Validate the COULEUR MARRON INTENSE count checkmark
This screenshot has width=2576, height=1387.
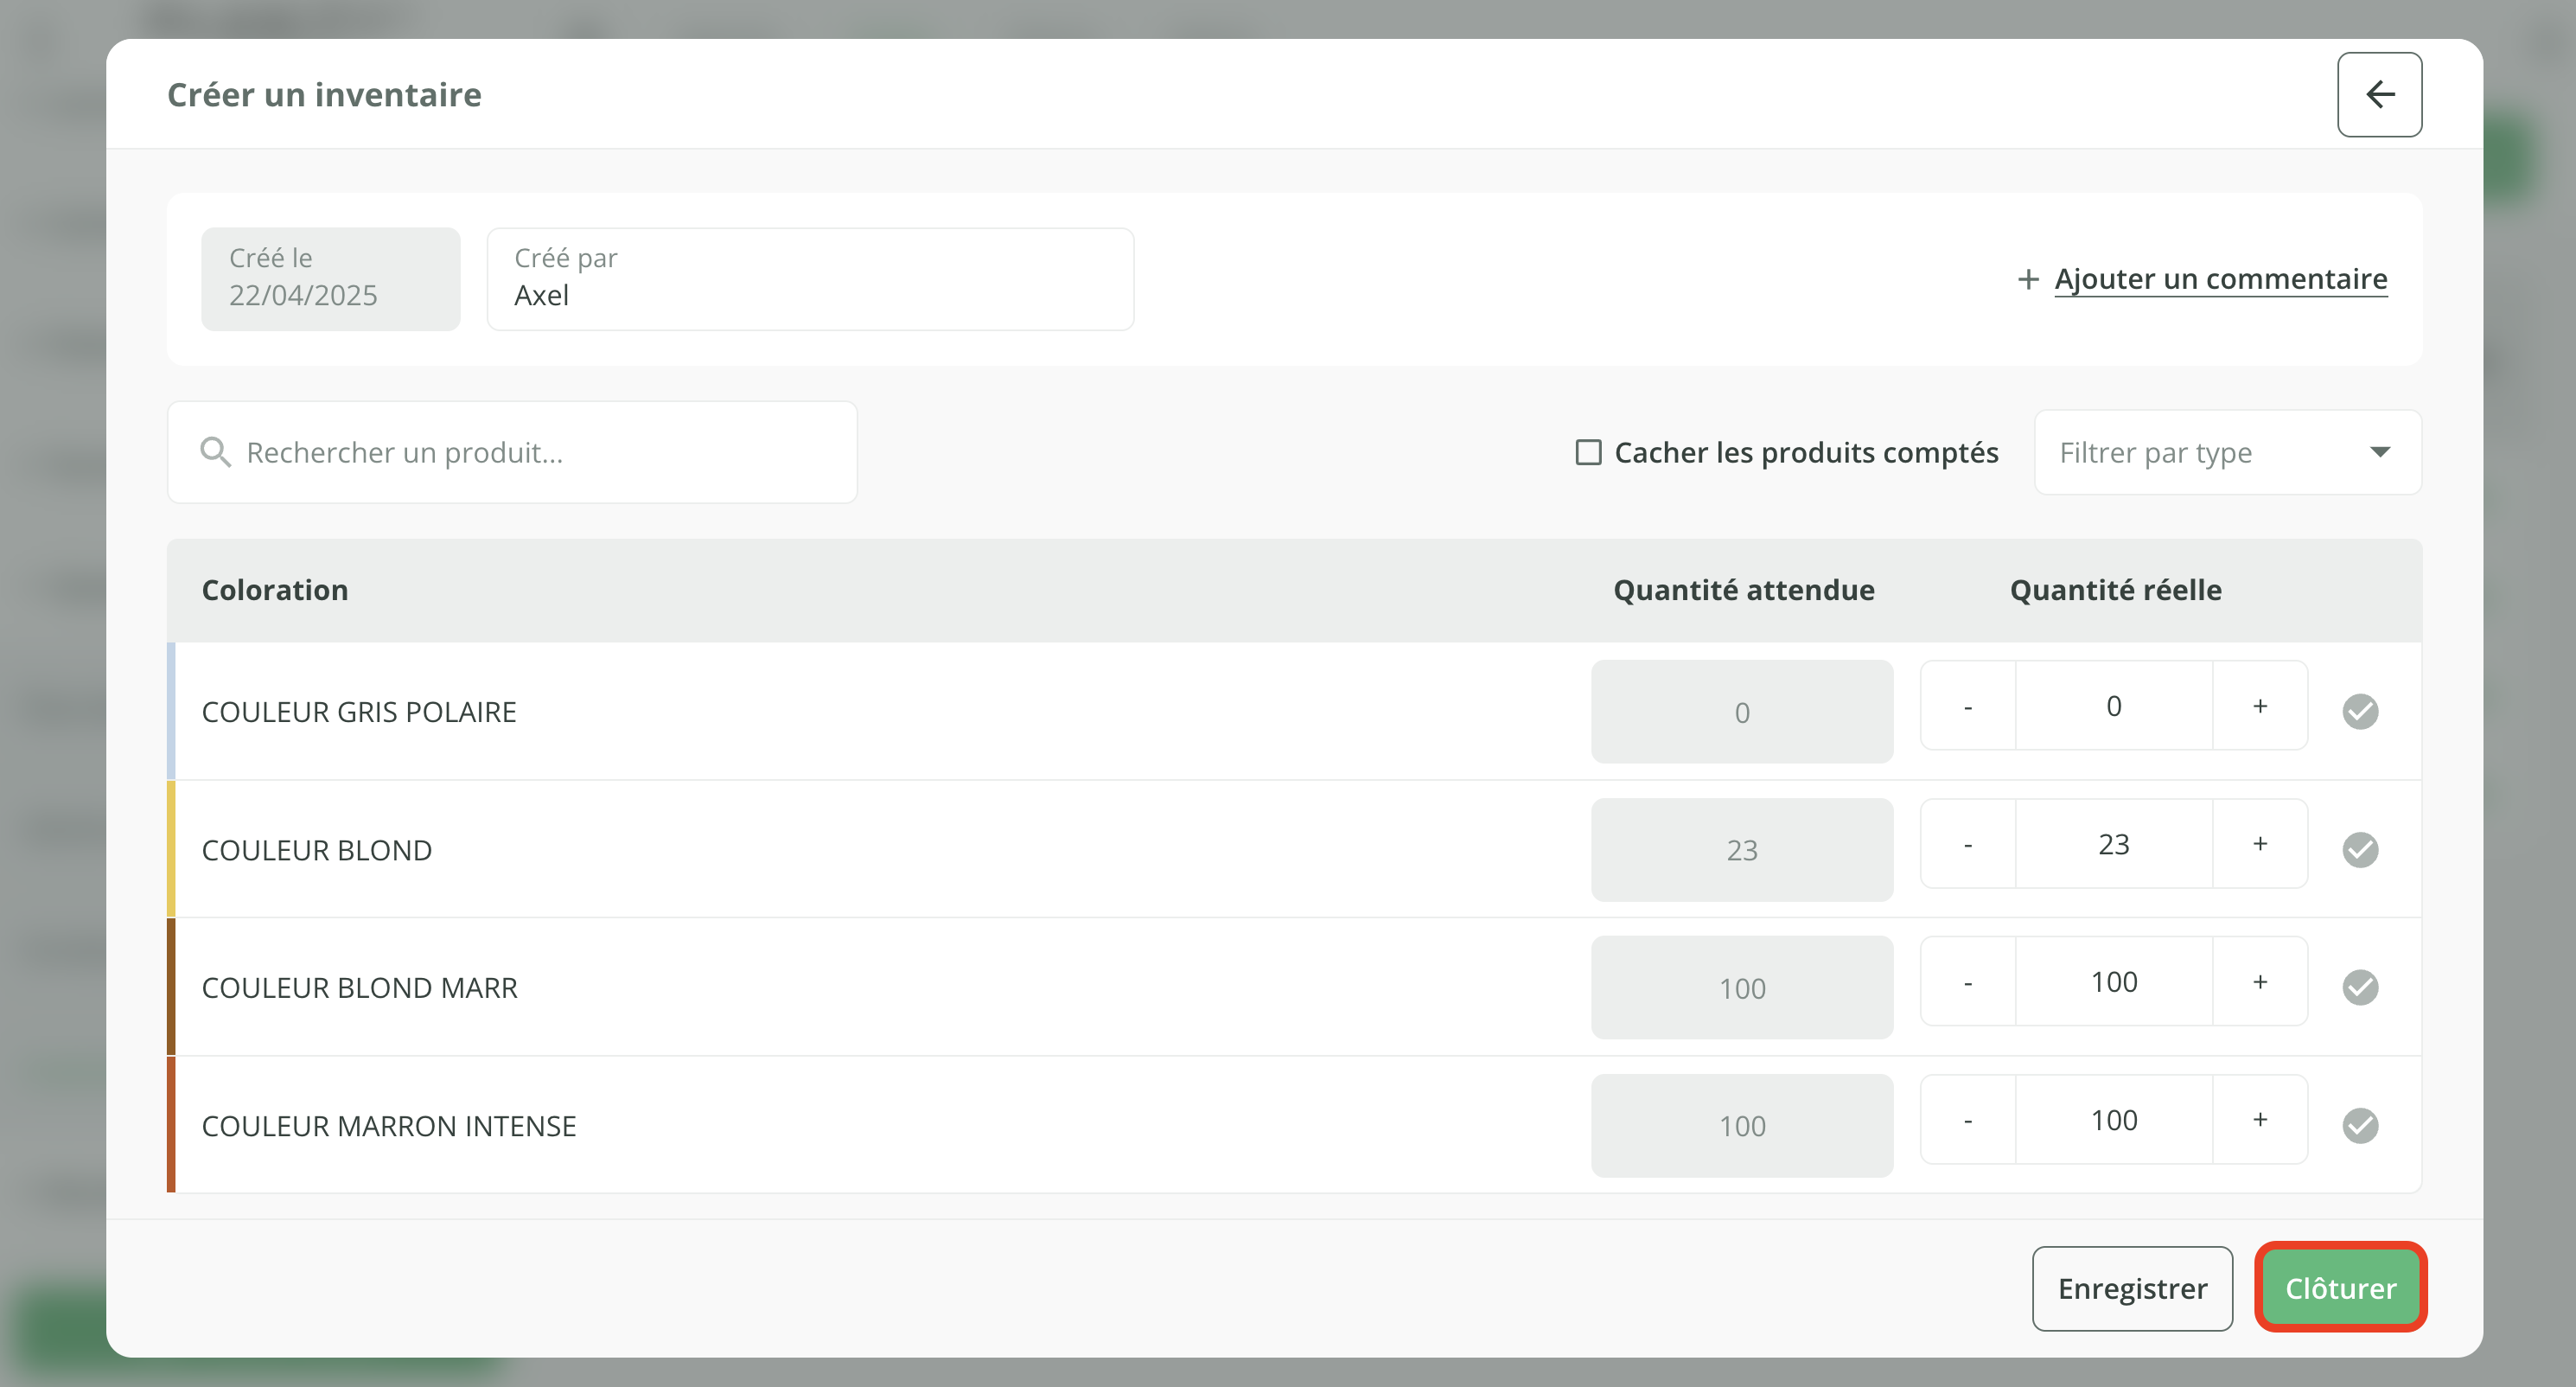pyautogui.click(x=2360, y=1125)
